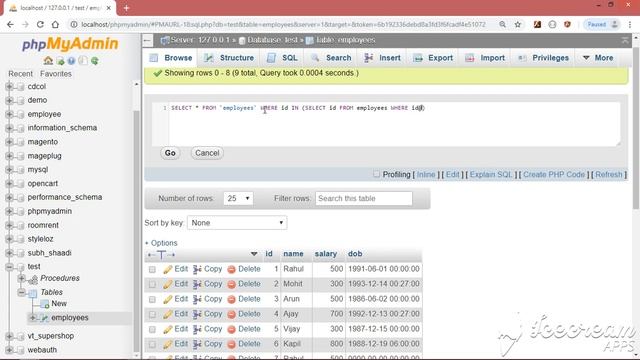Image resolution: width=640 pixels, height=360 pixels.
Task: Select checkbox for Kapil row
Action: coord(152,344)
